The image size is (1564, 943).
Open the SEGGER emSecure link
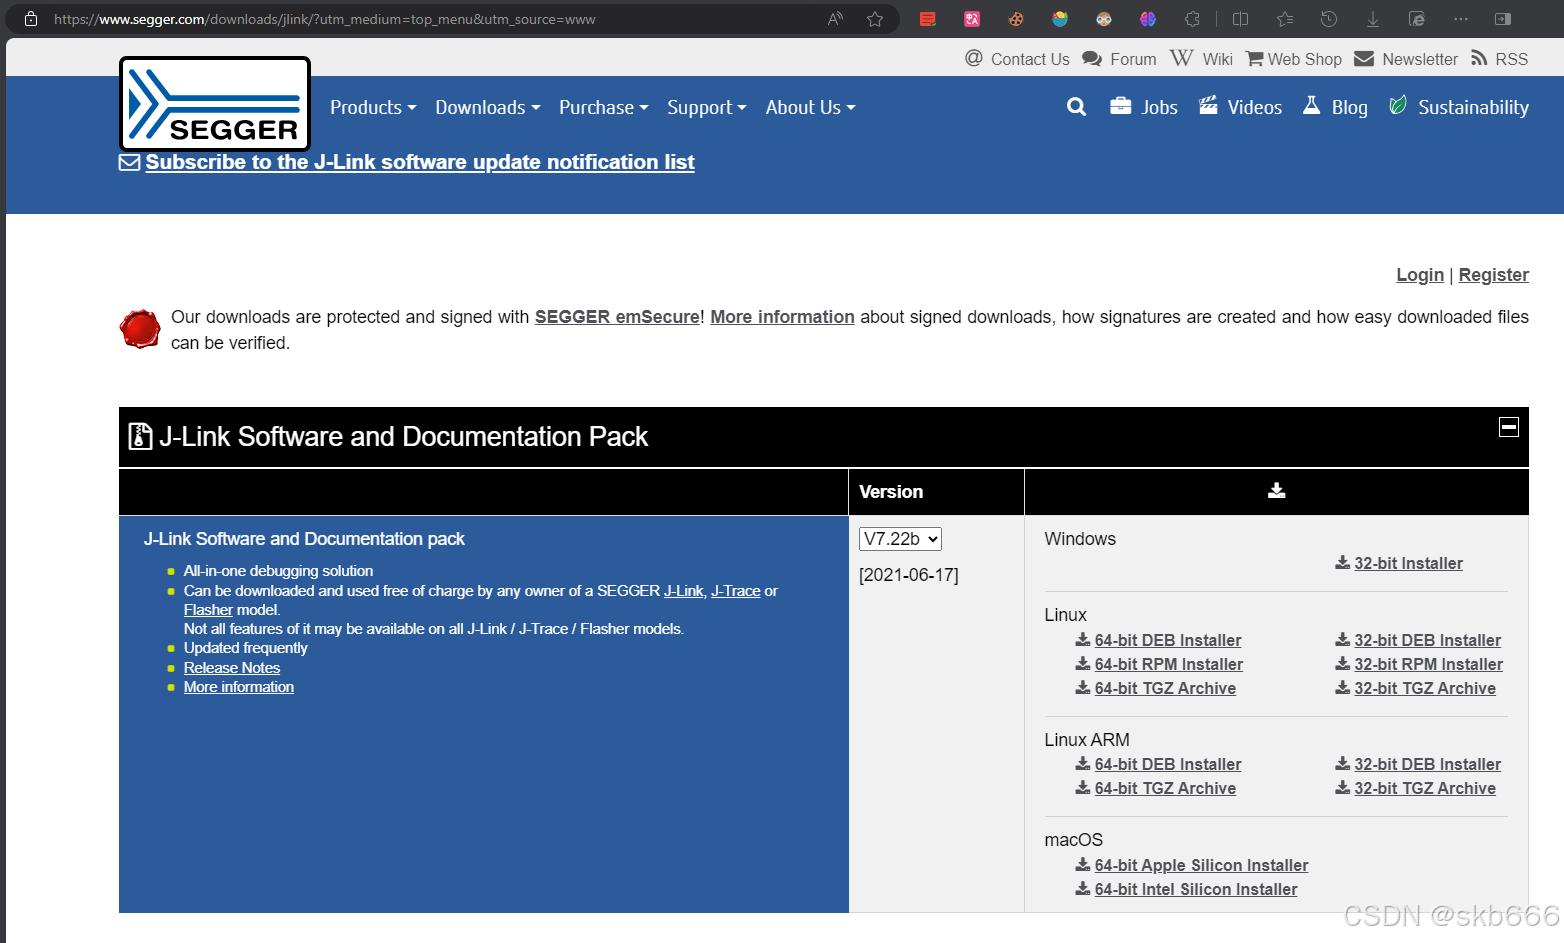(x=617, y=317)
